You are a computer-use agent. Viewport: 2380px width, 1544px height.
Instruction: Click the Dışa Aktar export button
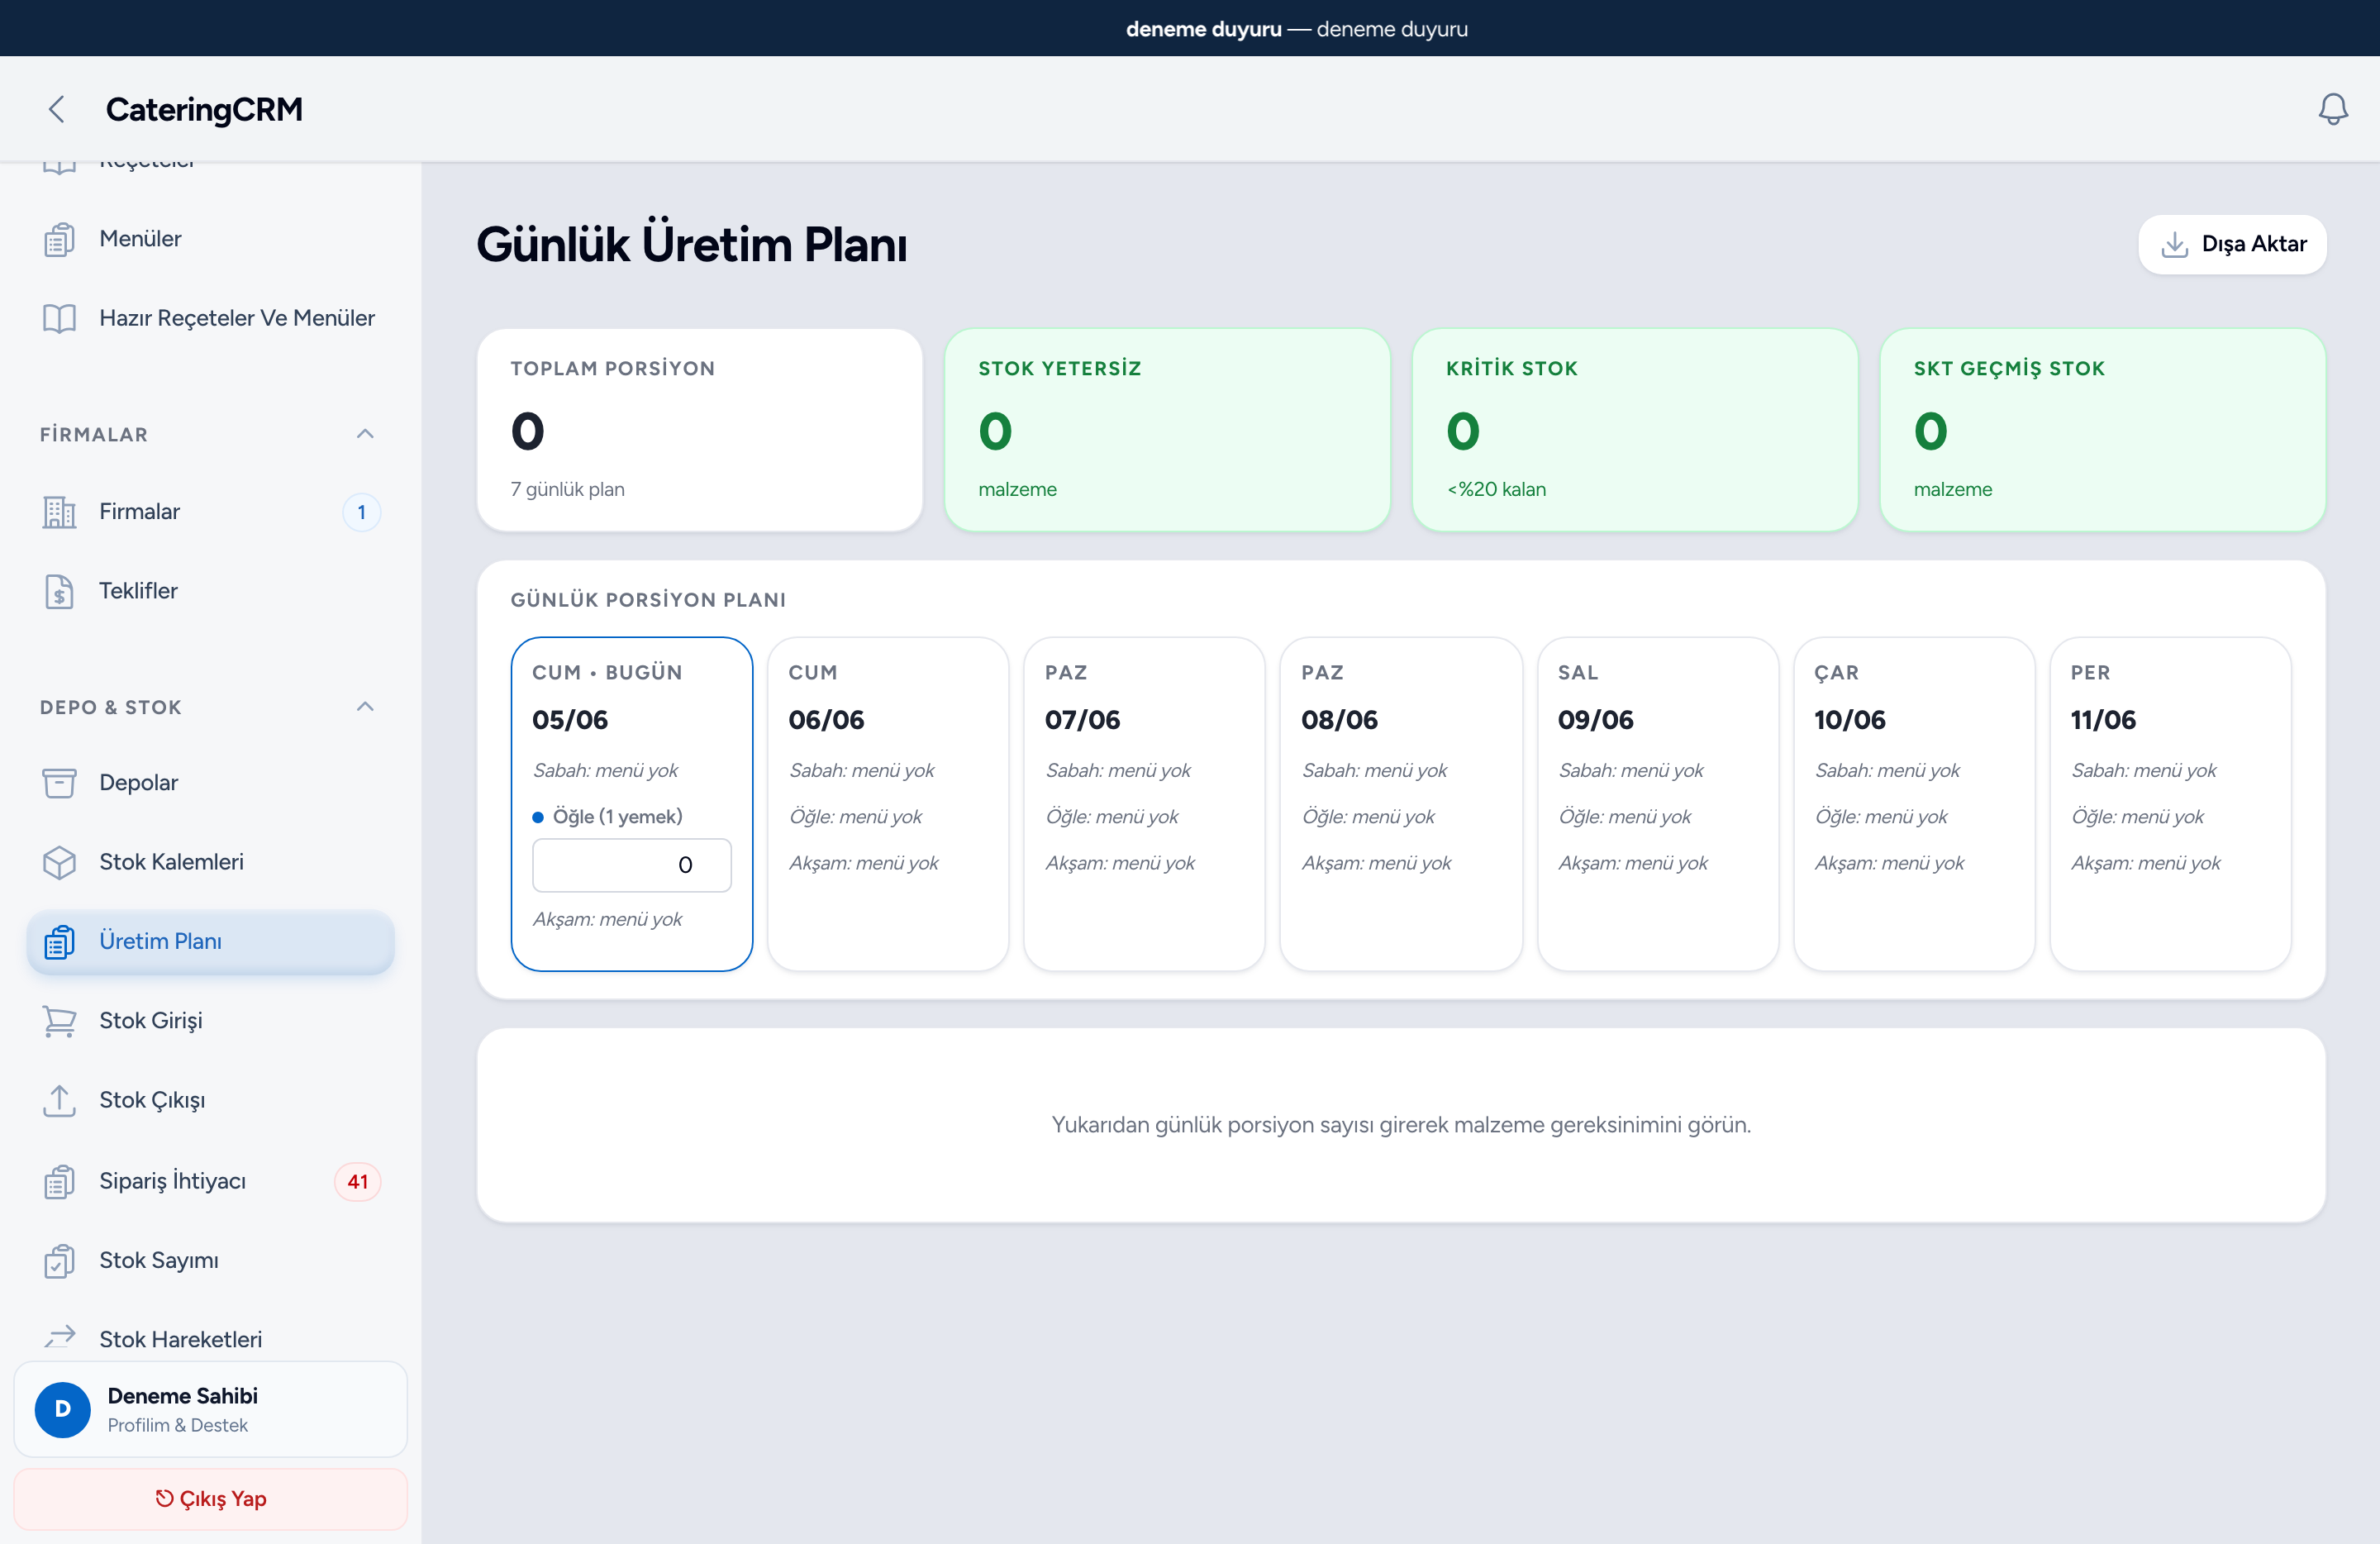(2232, 244)
